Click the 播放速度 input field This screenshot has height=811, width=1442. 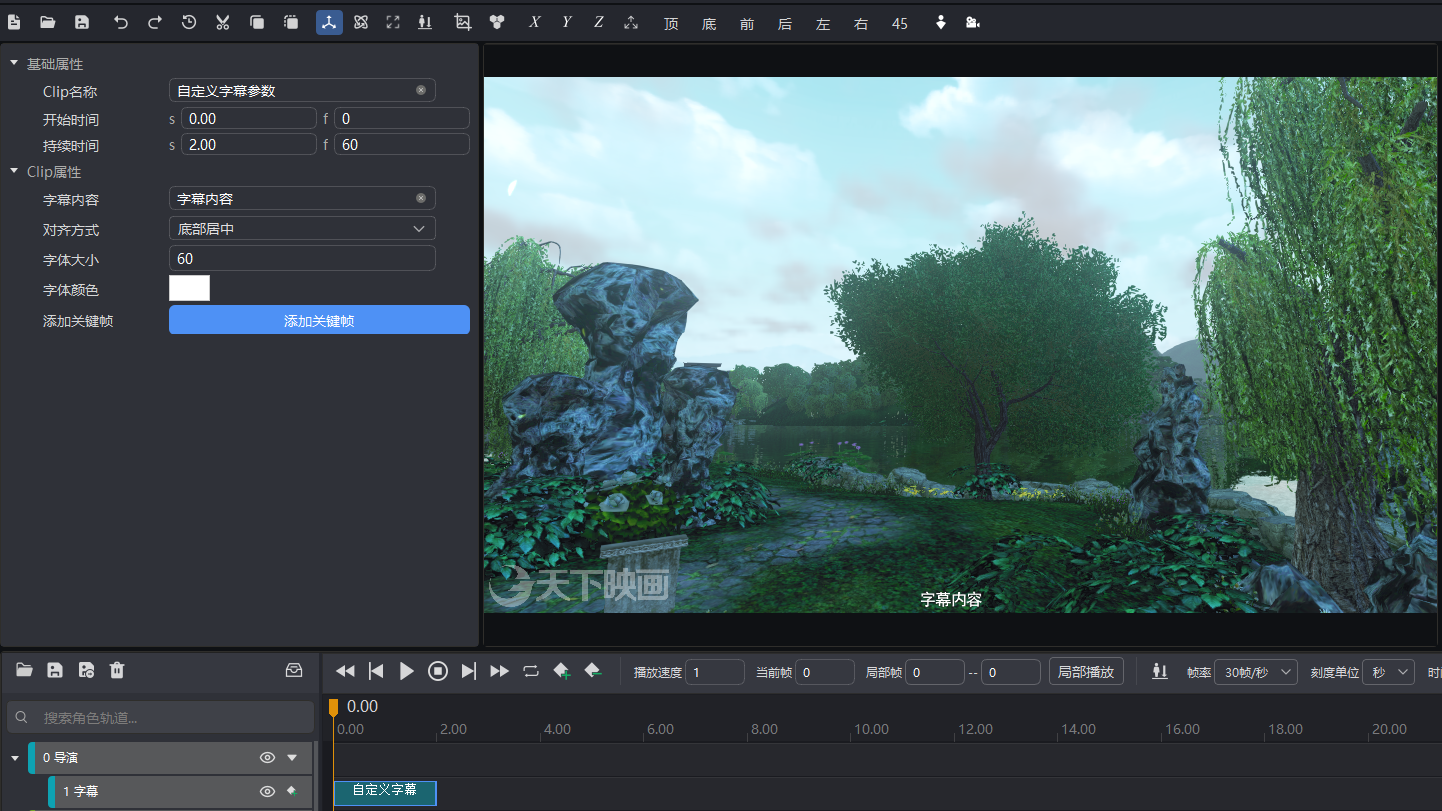click(x=715, y=672)
